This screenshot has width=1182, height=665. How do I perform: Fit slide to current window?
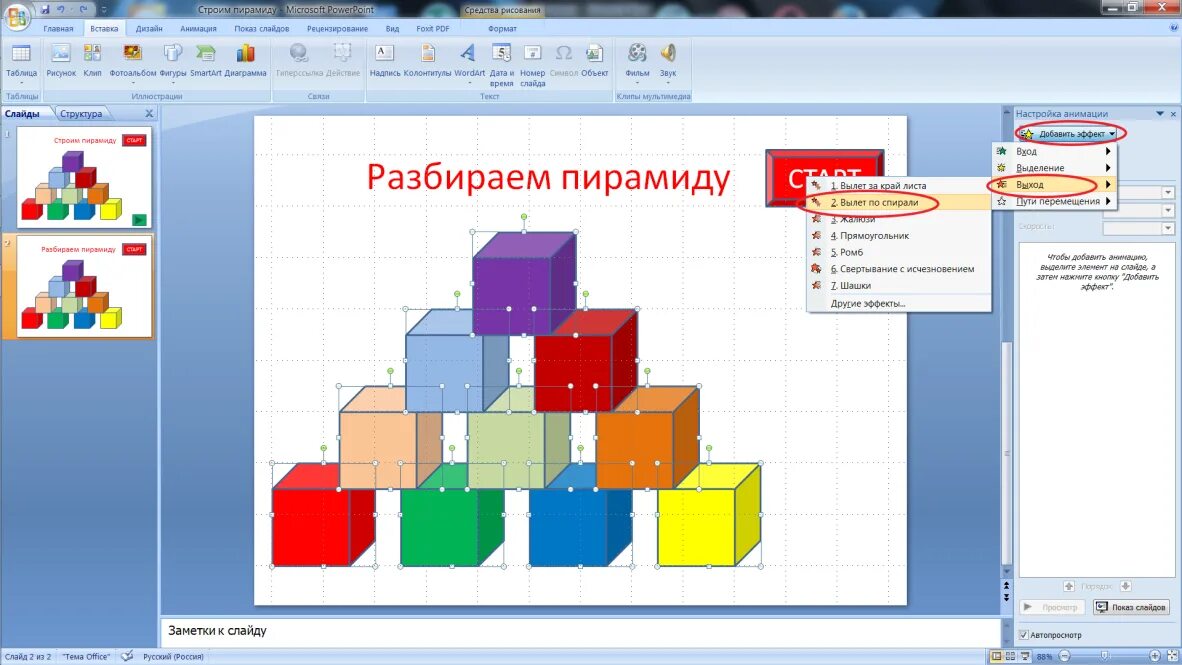1172,657
